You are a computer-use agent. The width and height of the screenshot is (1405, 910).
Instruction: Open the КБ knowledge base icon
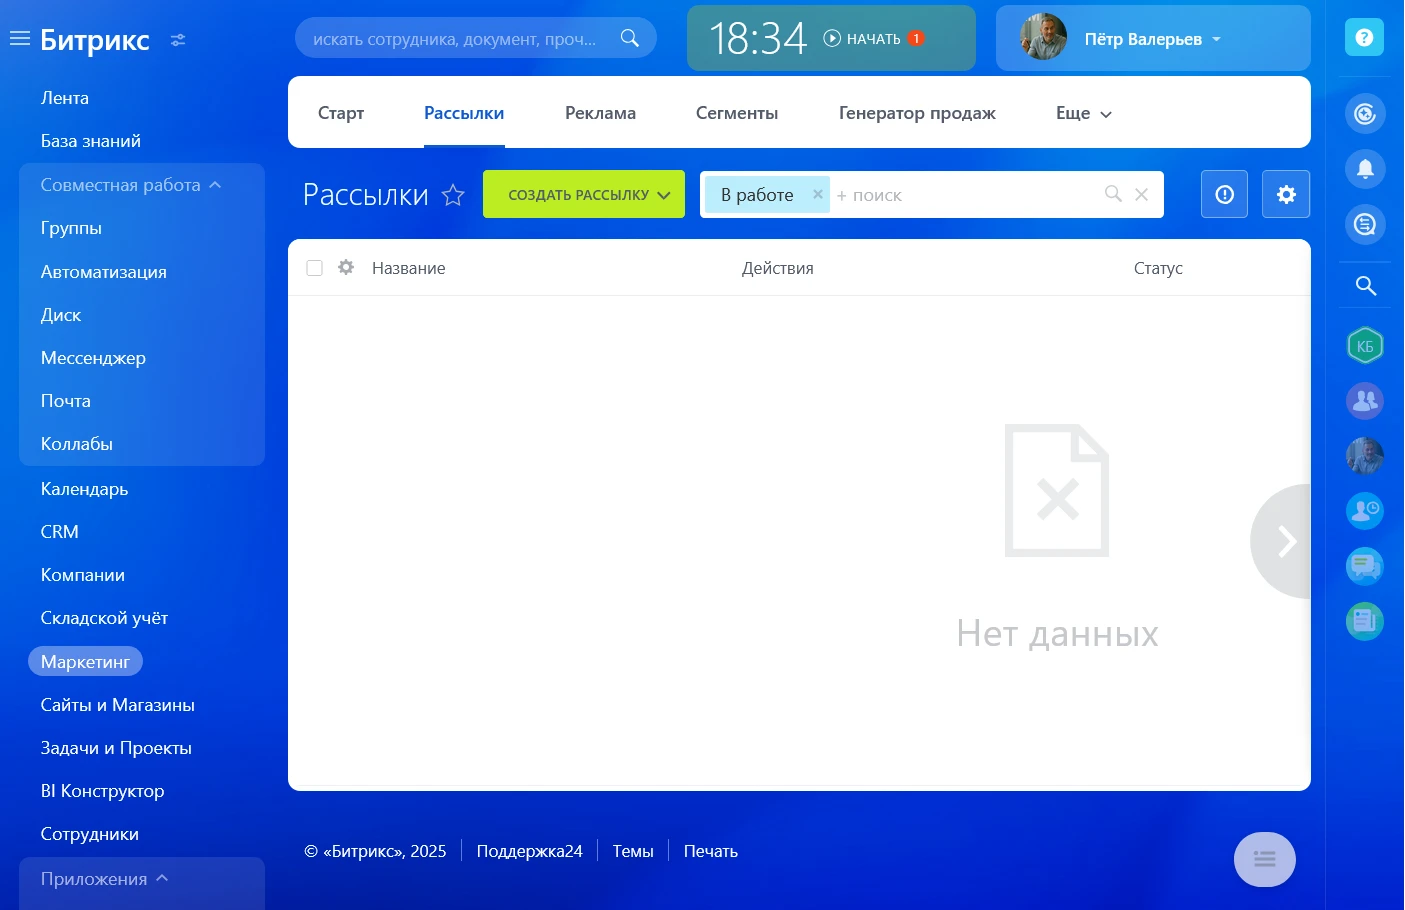tap(1364, 345)
